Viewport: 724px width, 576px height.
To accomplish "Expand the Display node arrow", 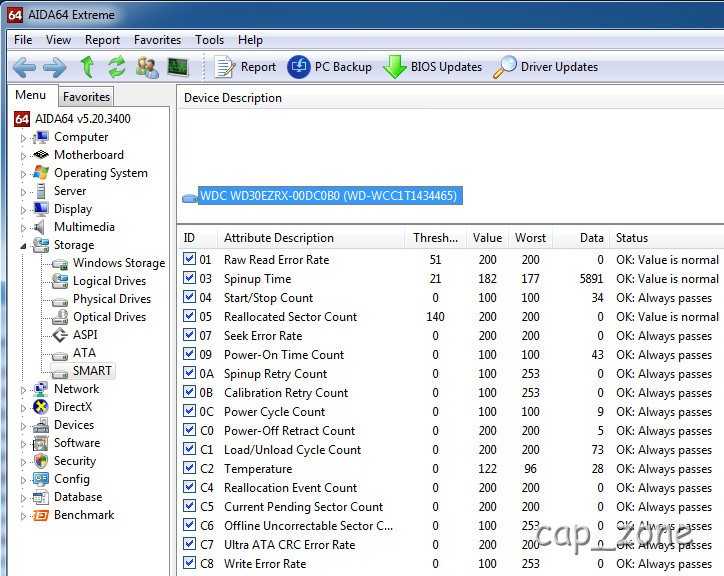I will (23, 210).
